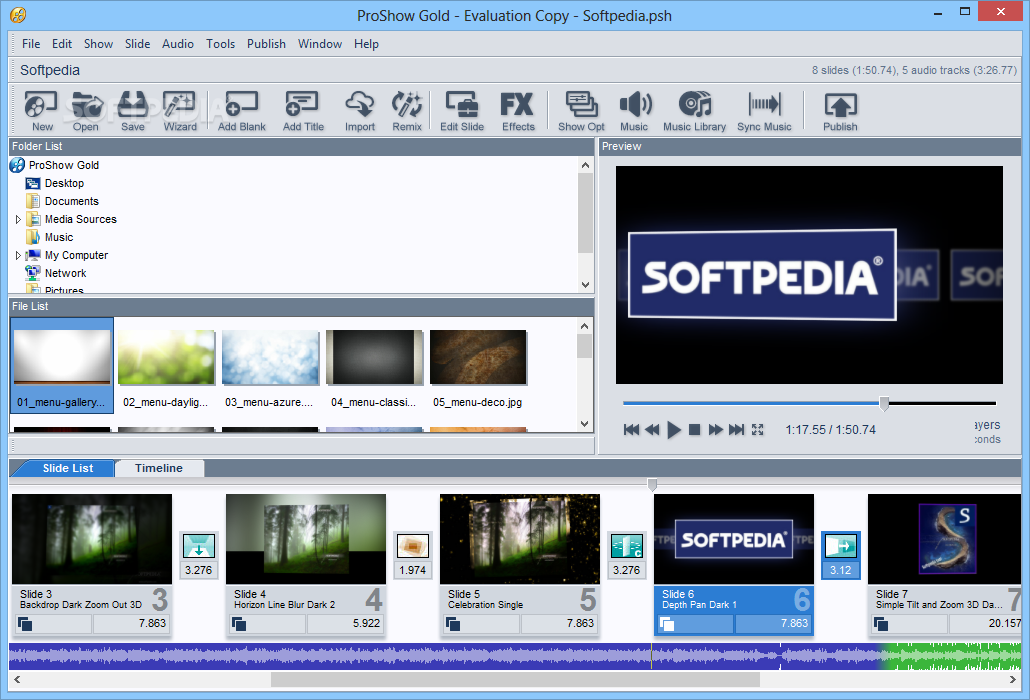Viewport: 1030px width, 700px height.
Task: Open the Show menu
Action: (x=99, y=44)
